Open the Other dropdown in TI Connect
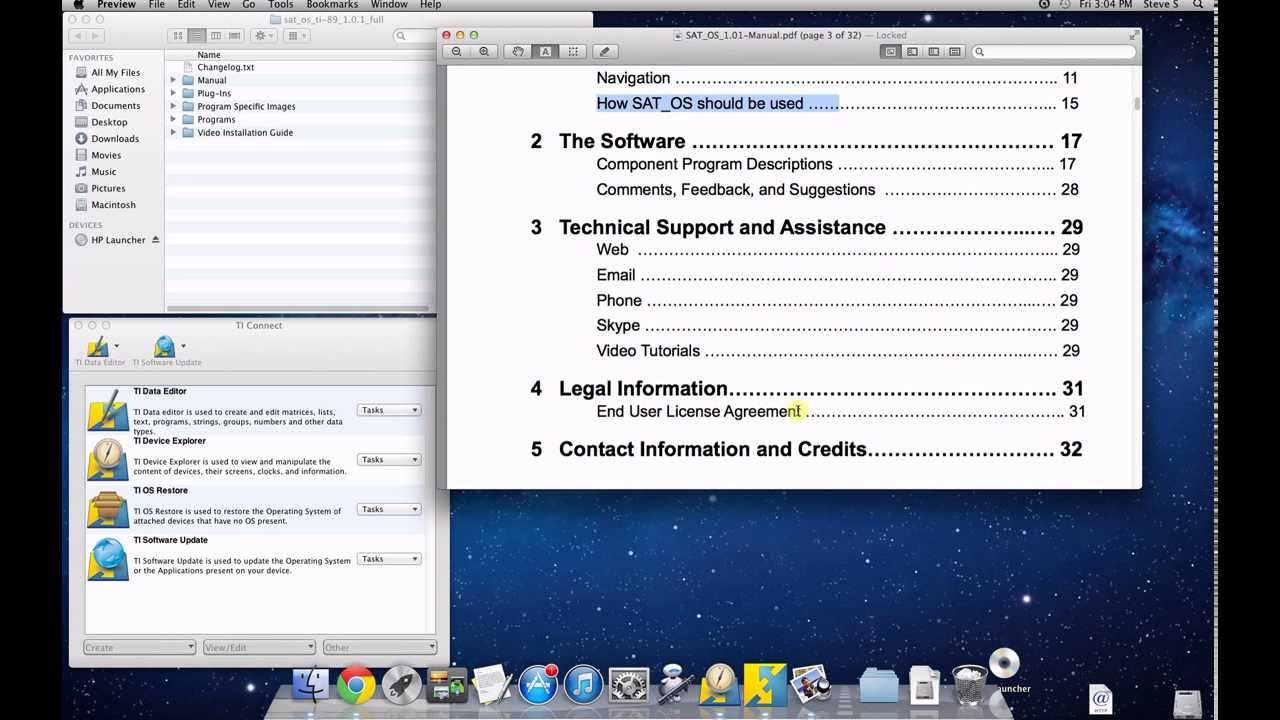Viewport: 1280px width, 720px height. click(x=379, y=647)
